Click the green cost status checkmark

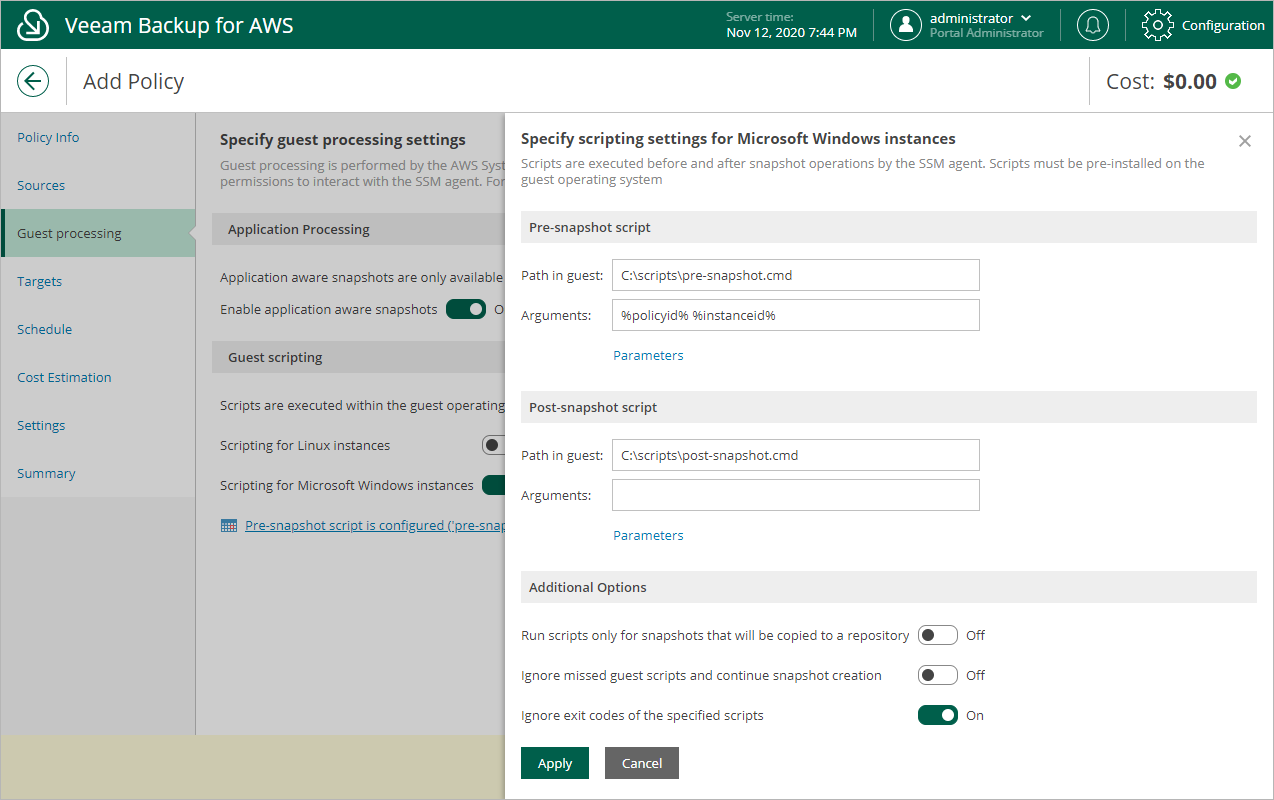click(x=1233, y=81)
